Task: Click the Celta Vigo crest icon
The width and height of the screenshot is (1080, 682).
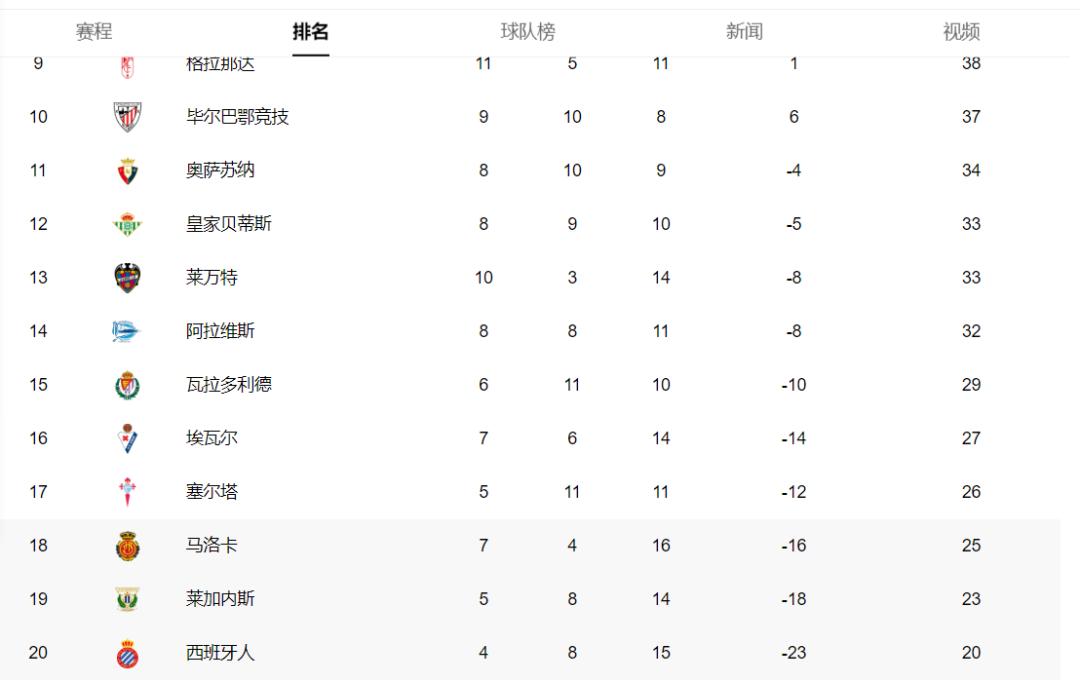Action: coord(127,492)
